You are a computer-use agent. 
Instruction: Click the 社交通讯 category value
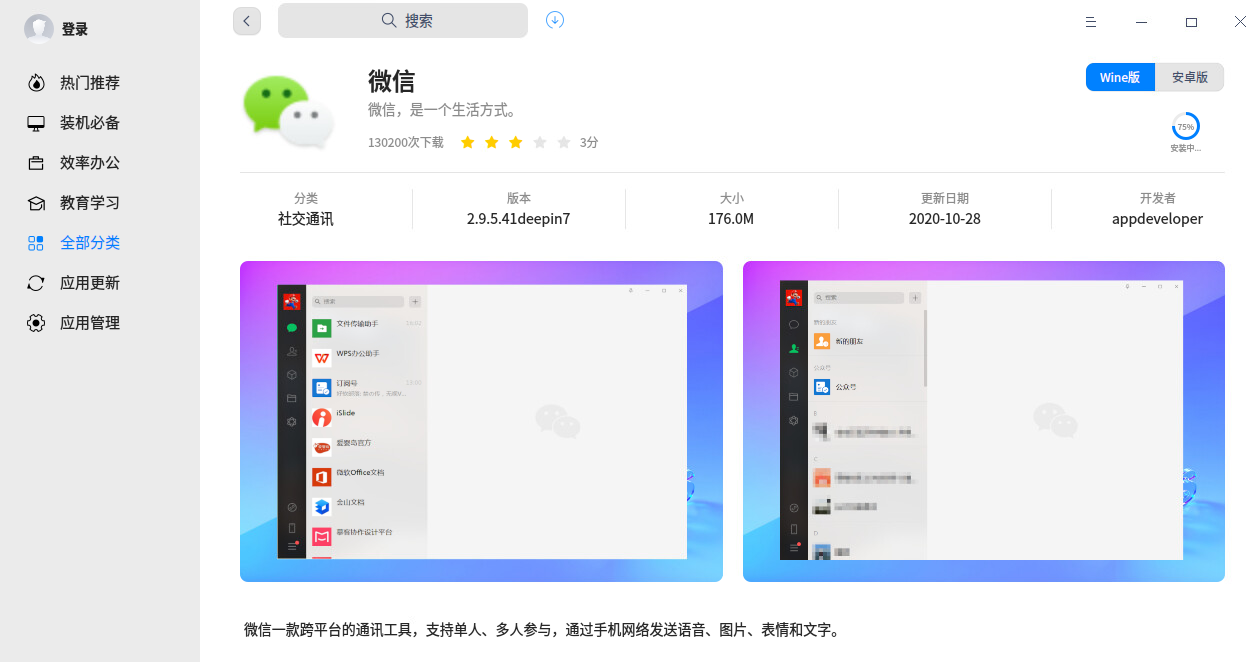coord(306,219)
